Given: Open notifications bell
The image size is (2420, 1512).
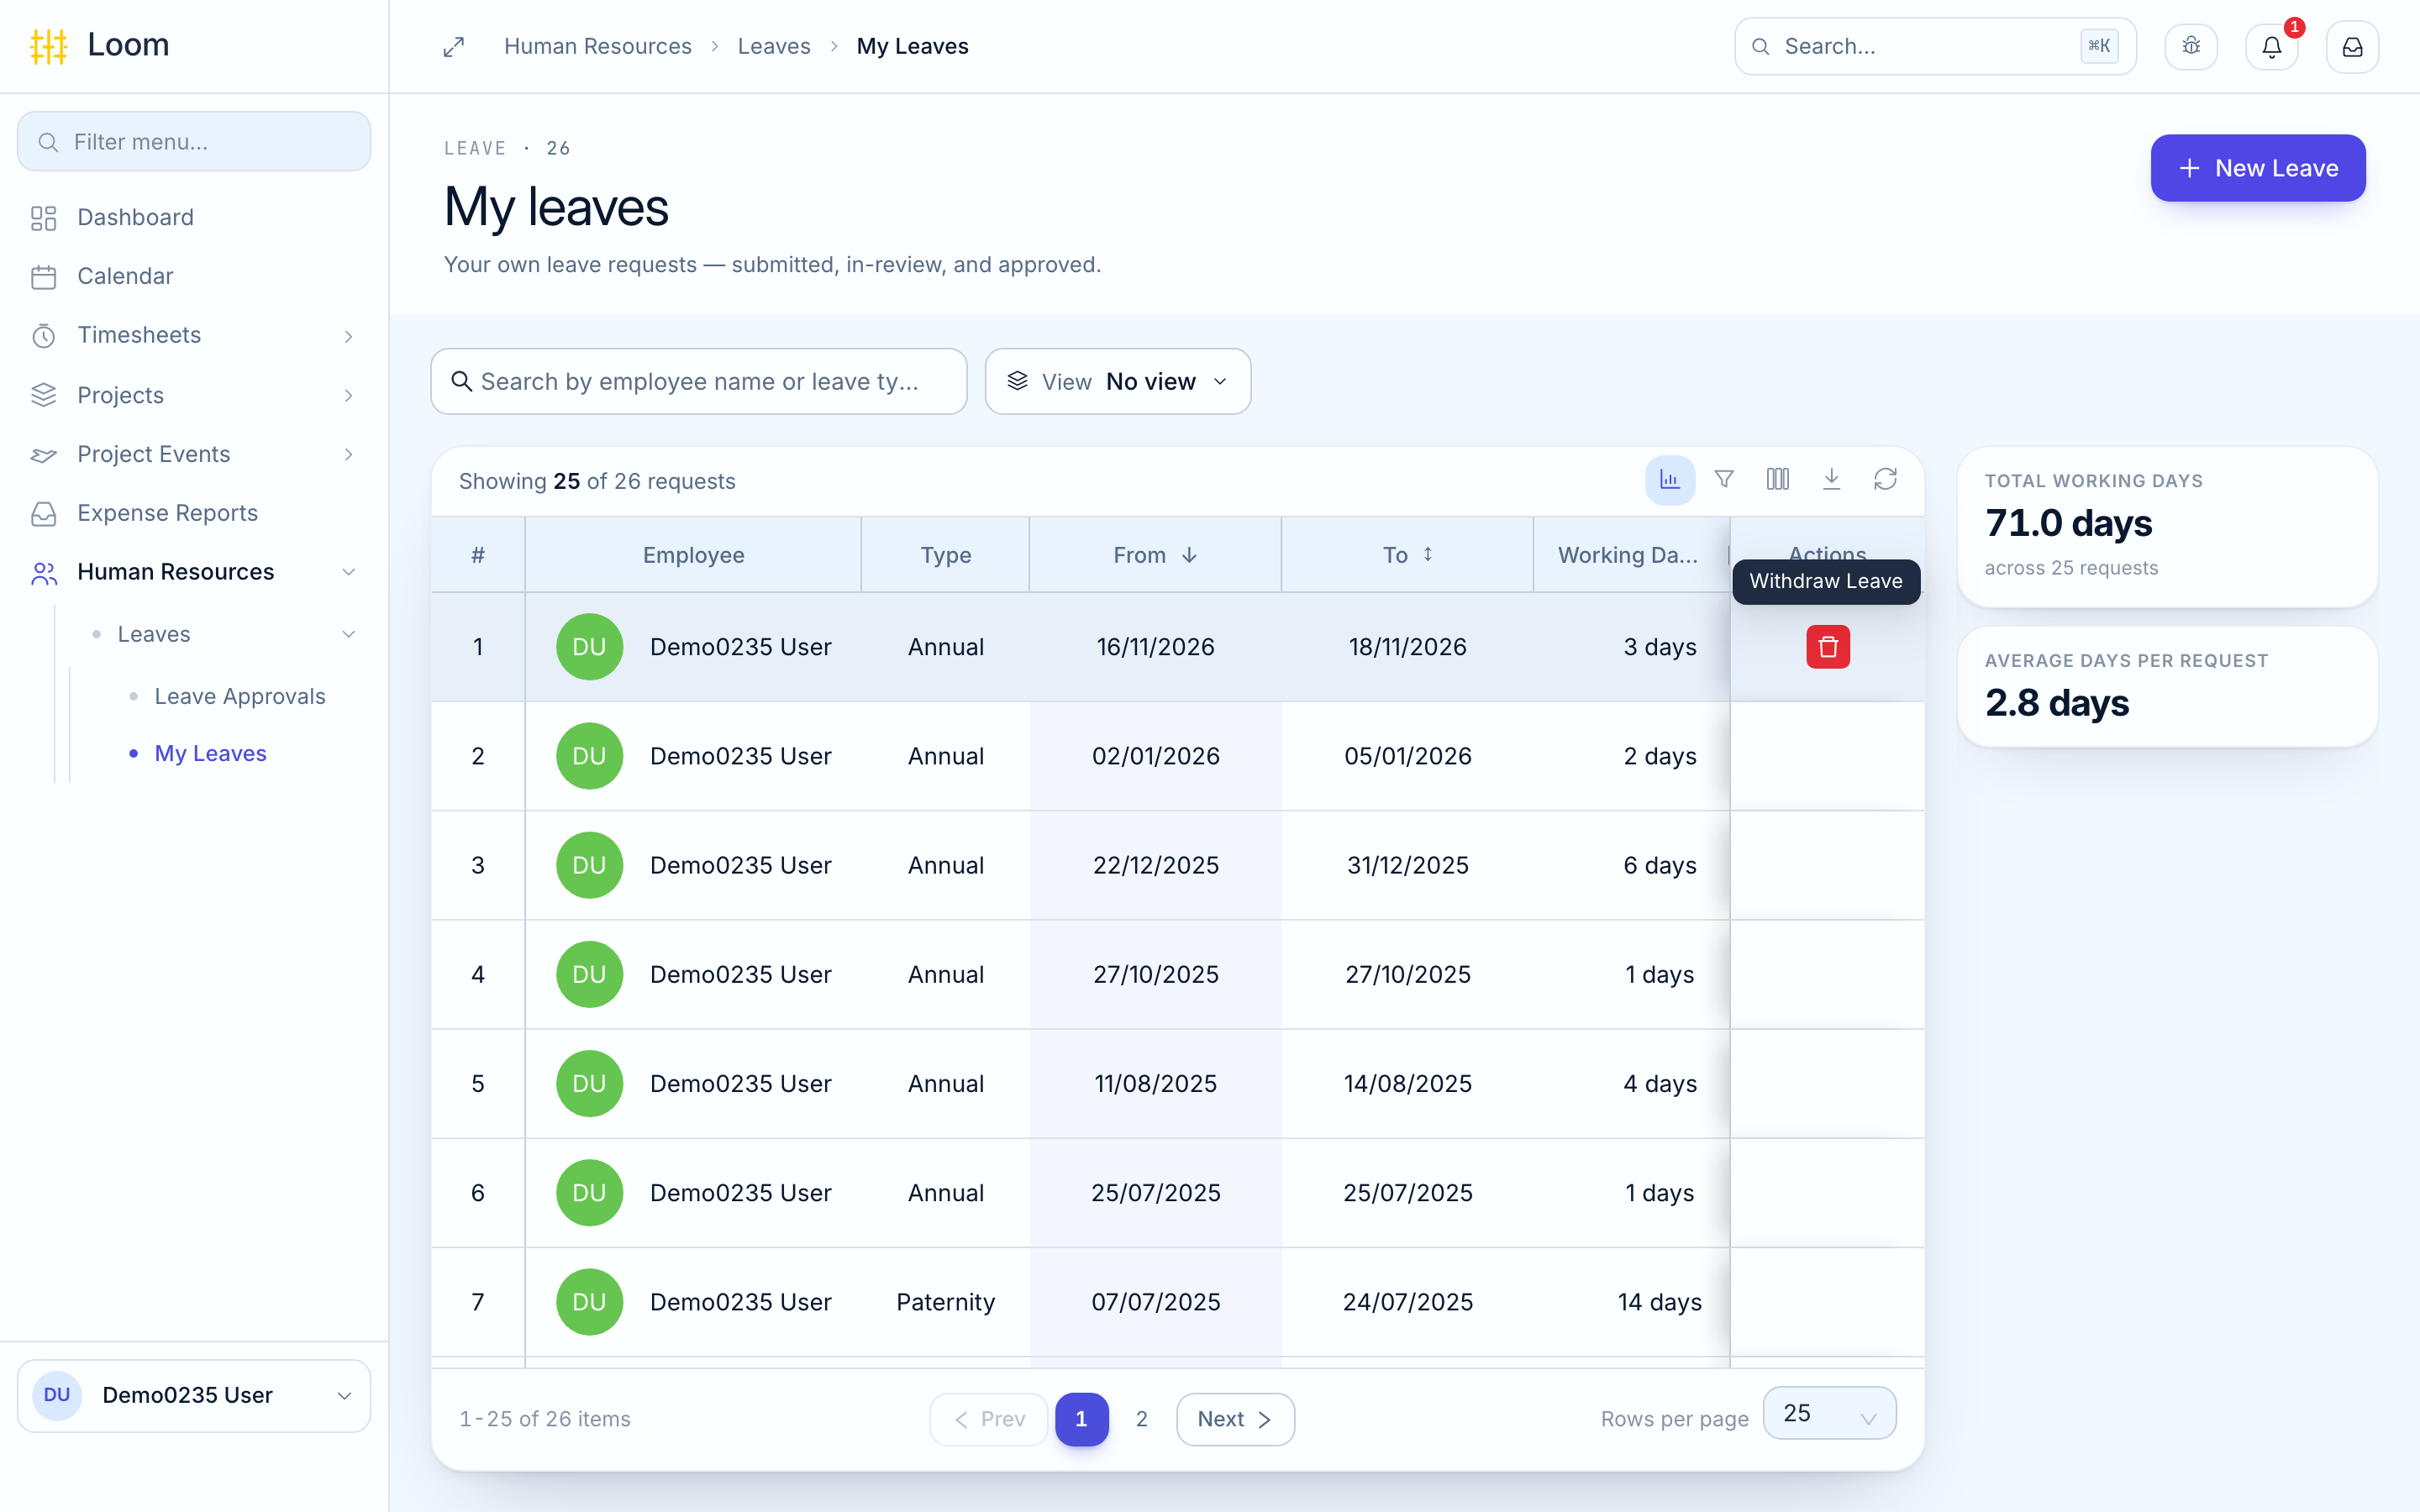Looking at the screenshot, I should click(2271, 46).
